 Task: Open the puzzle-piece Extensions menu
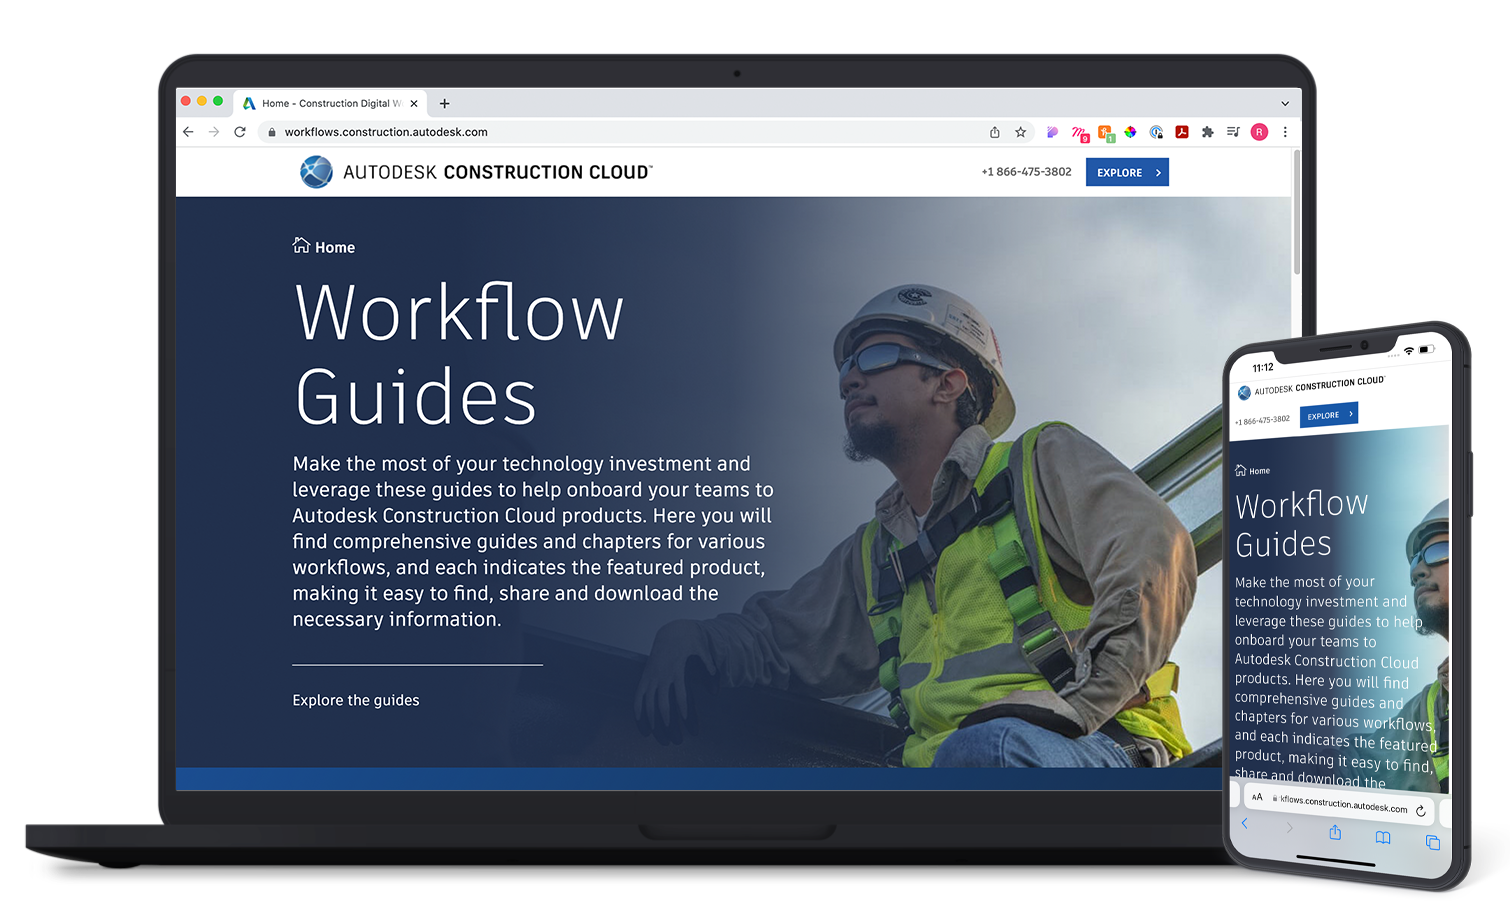(x=1208, y=132)
